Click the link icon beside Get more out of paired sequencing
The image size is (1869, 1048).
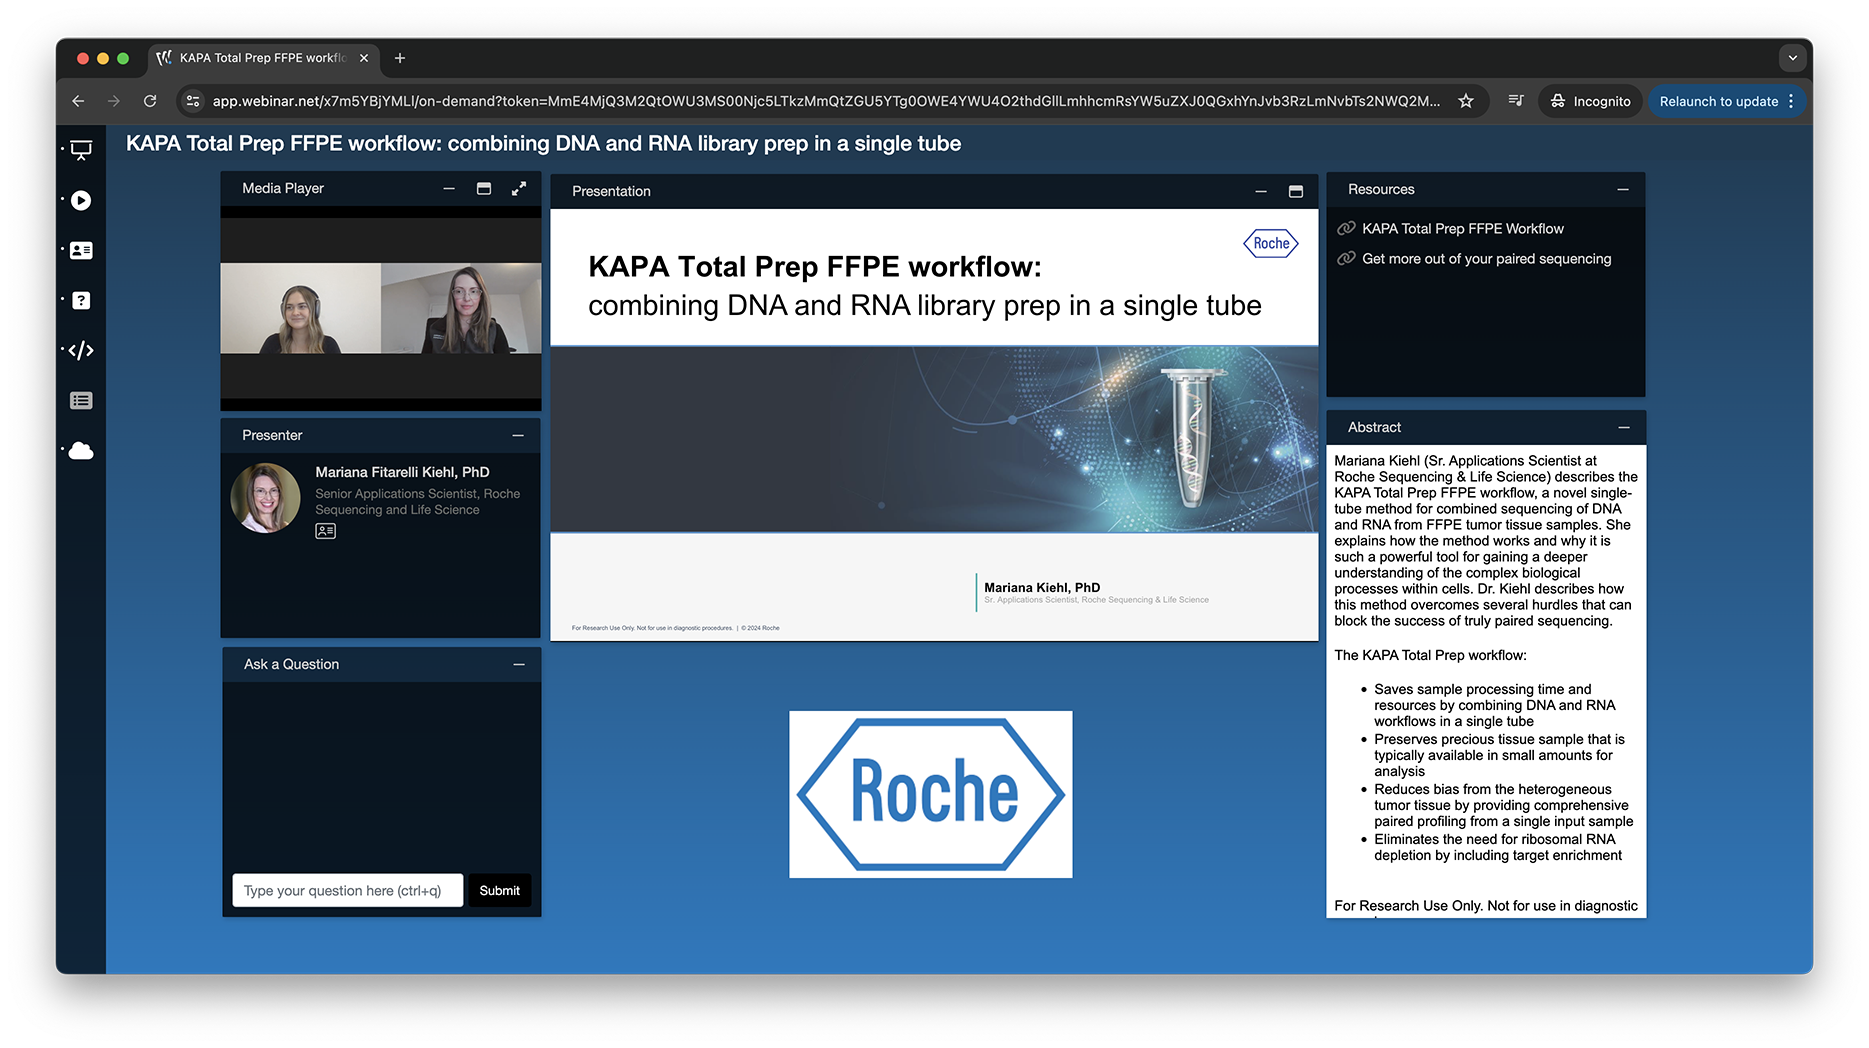[1347, 258]
